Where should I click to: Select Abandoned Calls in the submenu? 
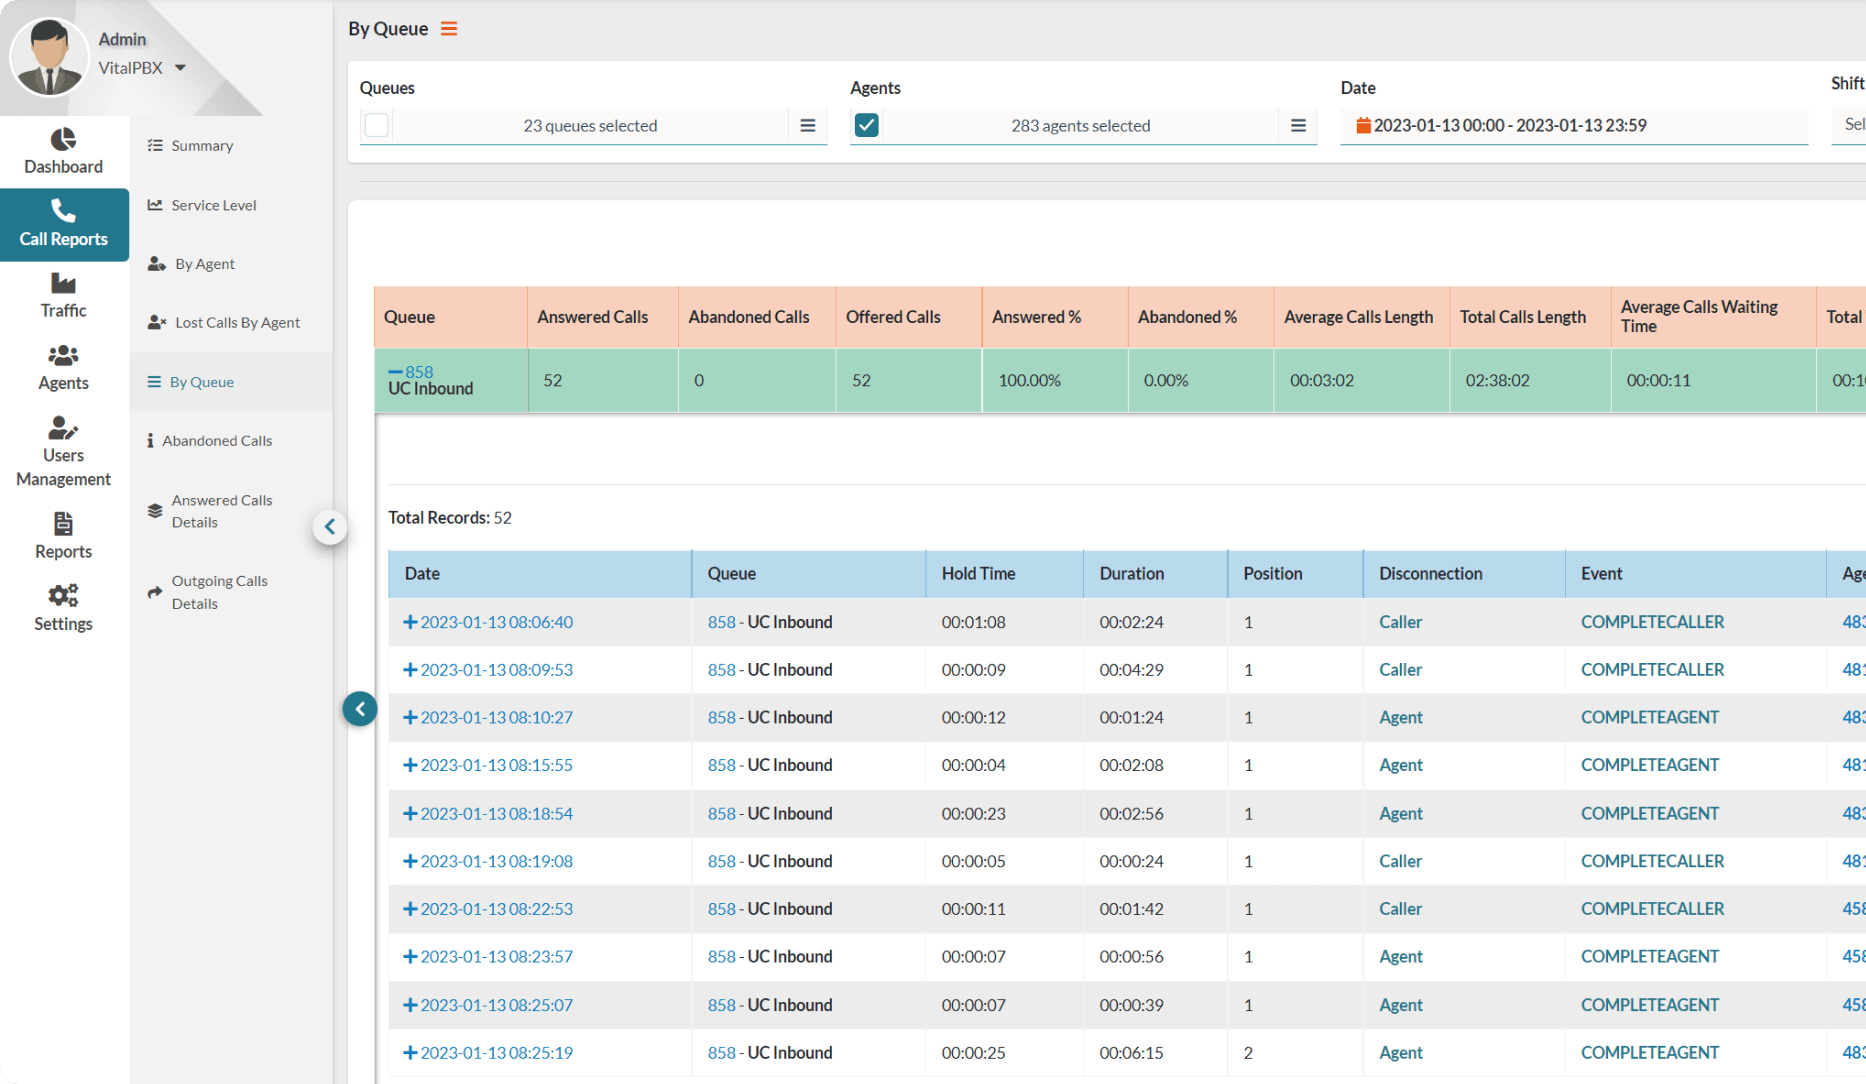click(217, 441)
